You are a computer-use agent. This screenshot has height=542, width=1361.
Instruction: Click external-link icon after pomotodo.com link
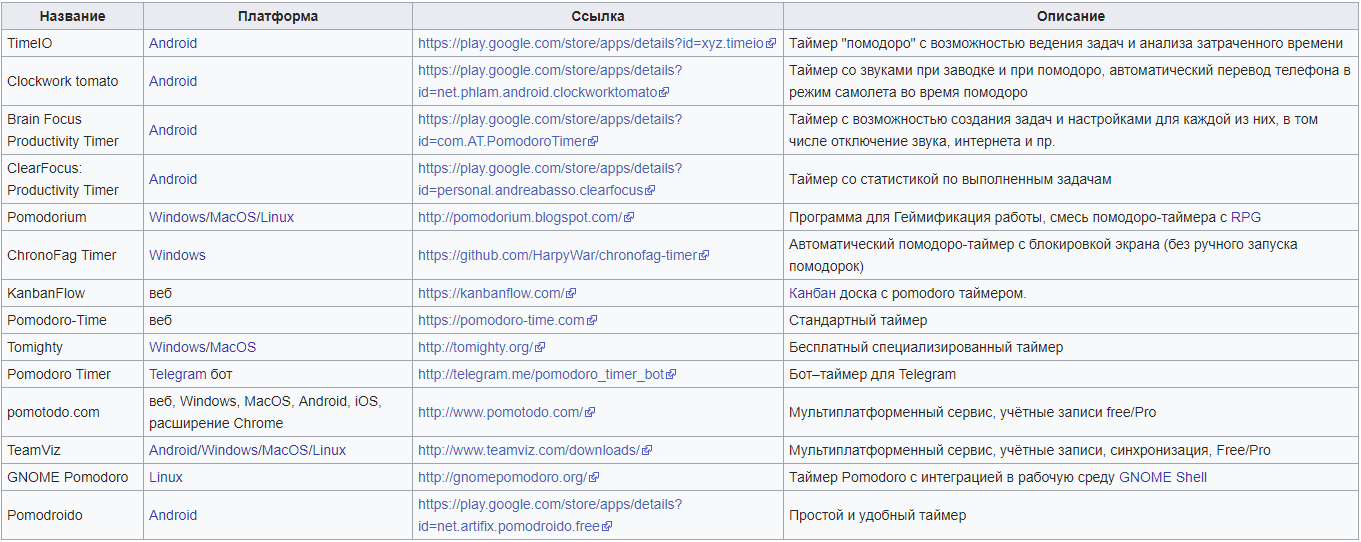(590, 413)
